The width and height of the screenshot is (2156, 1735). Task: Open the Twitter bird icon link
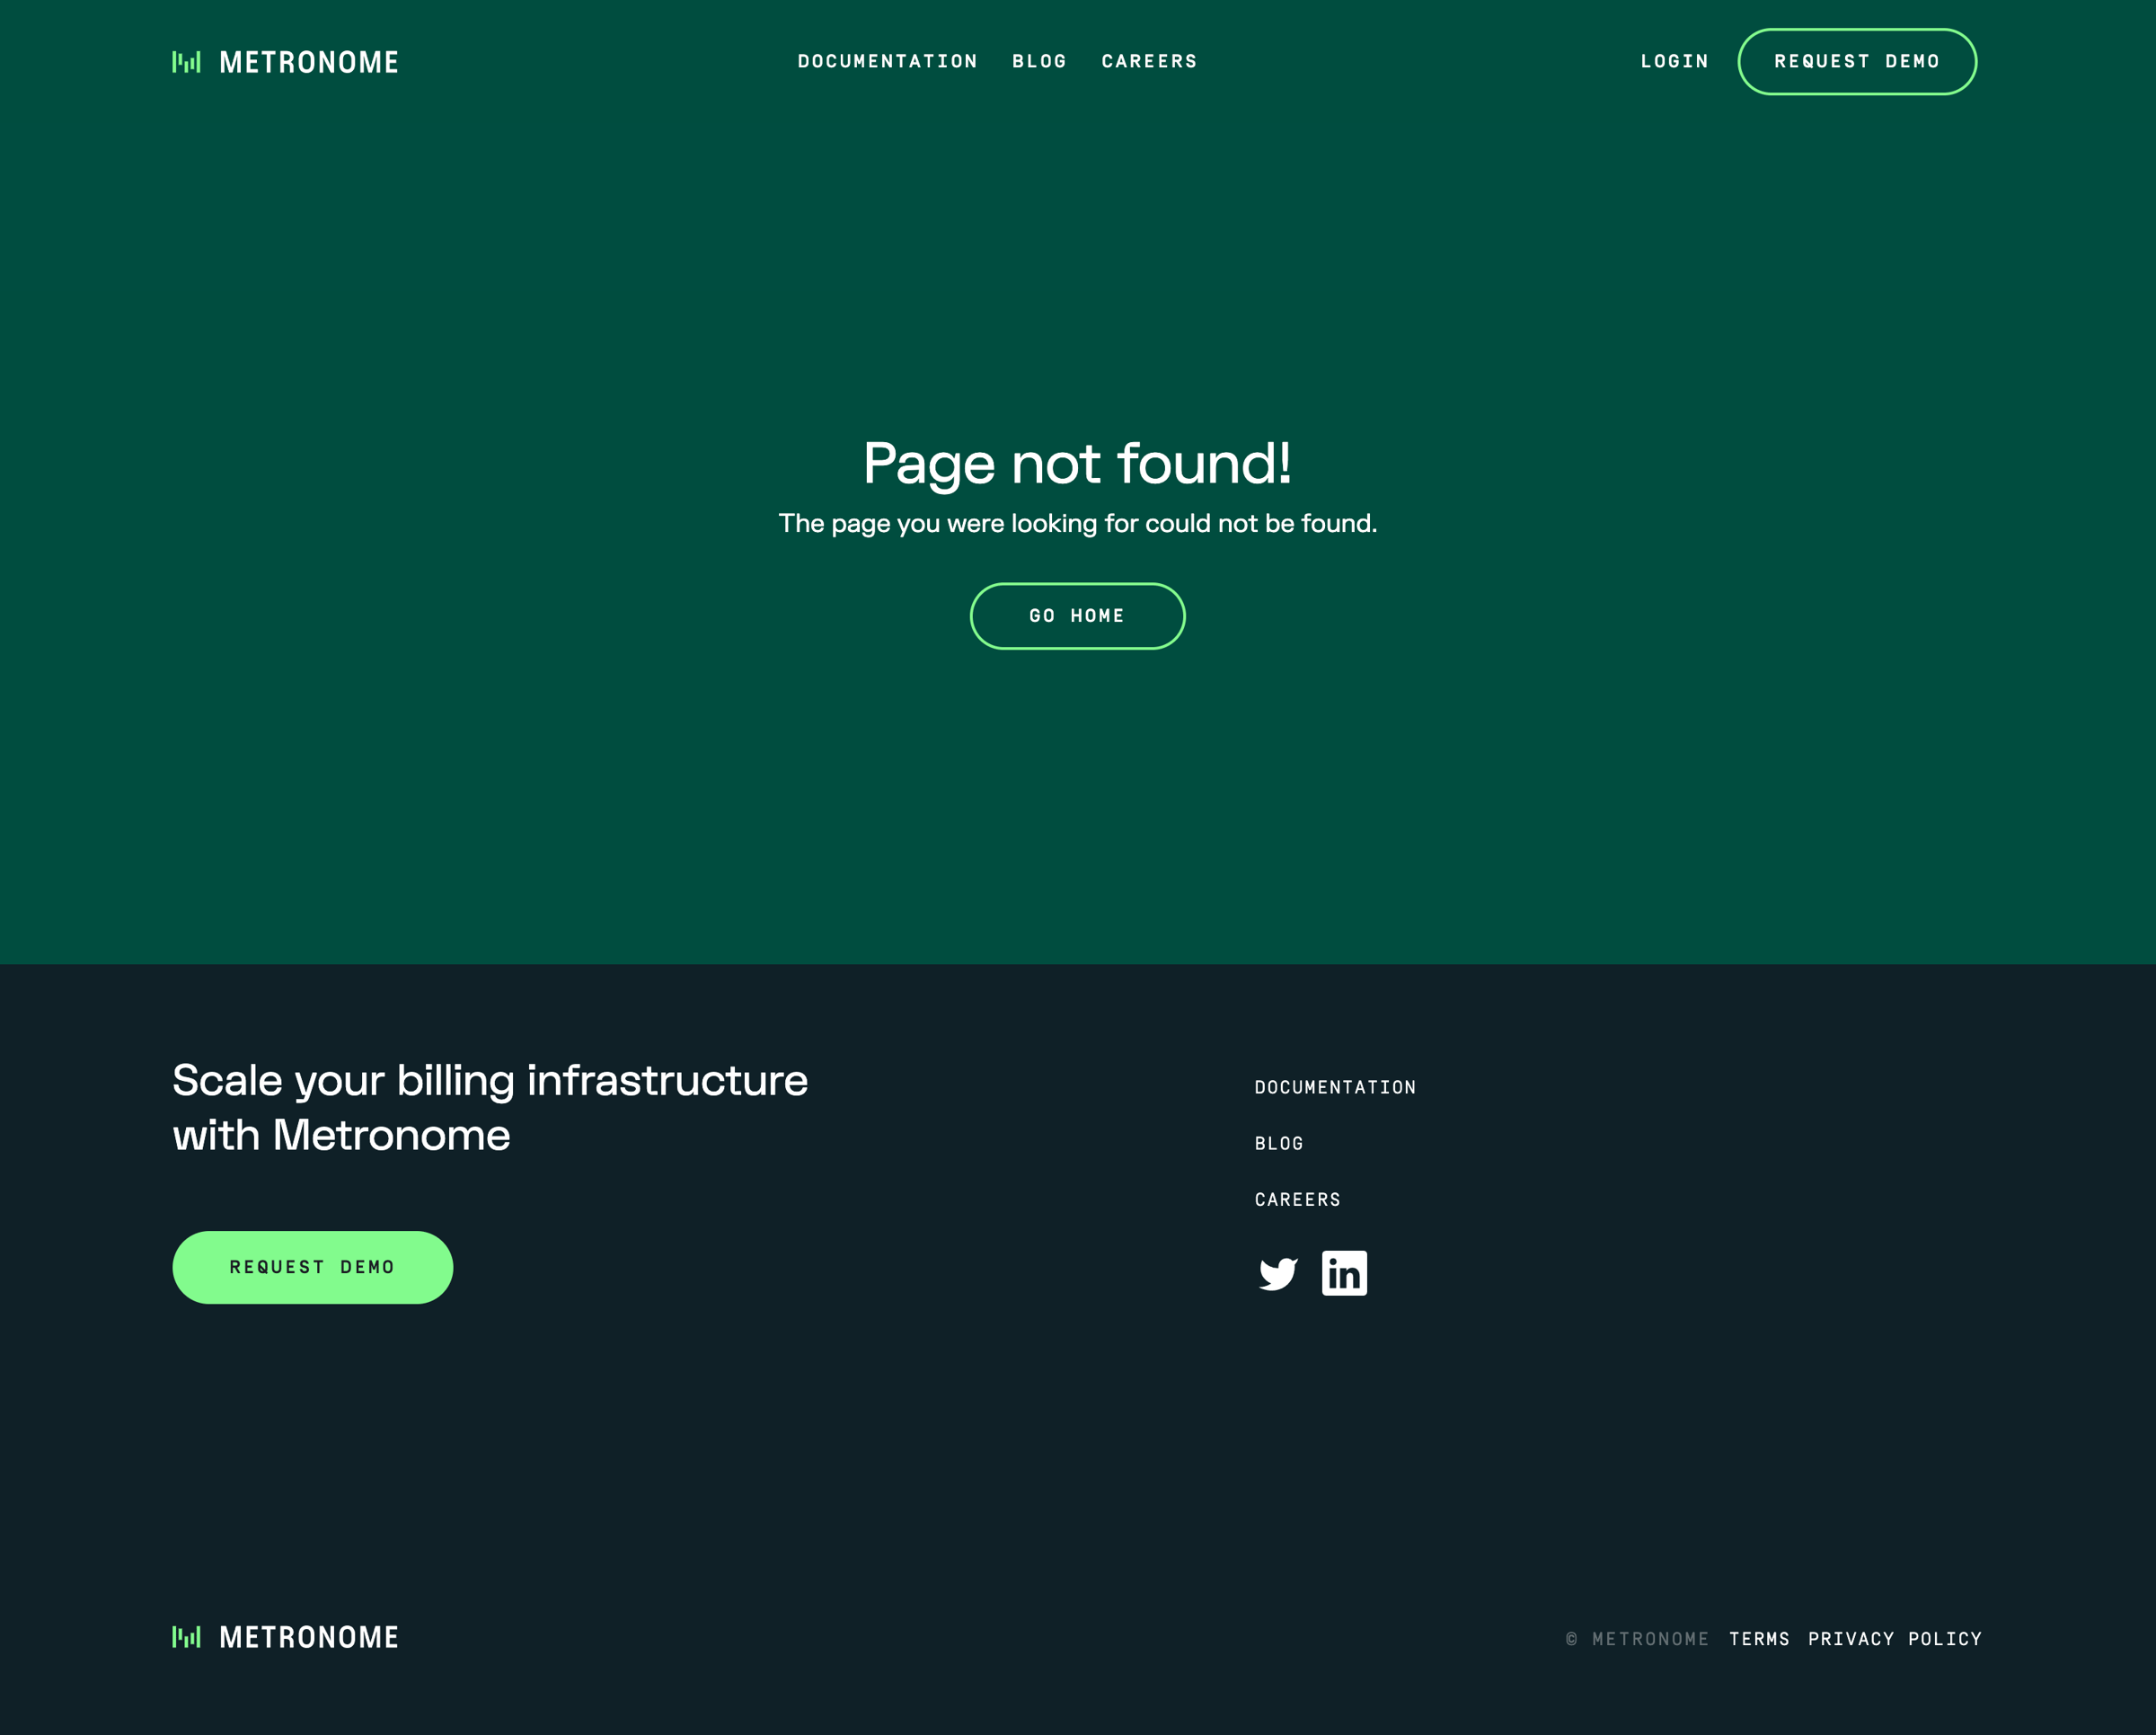pyautogui.click(x=1277, y=1273)
